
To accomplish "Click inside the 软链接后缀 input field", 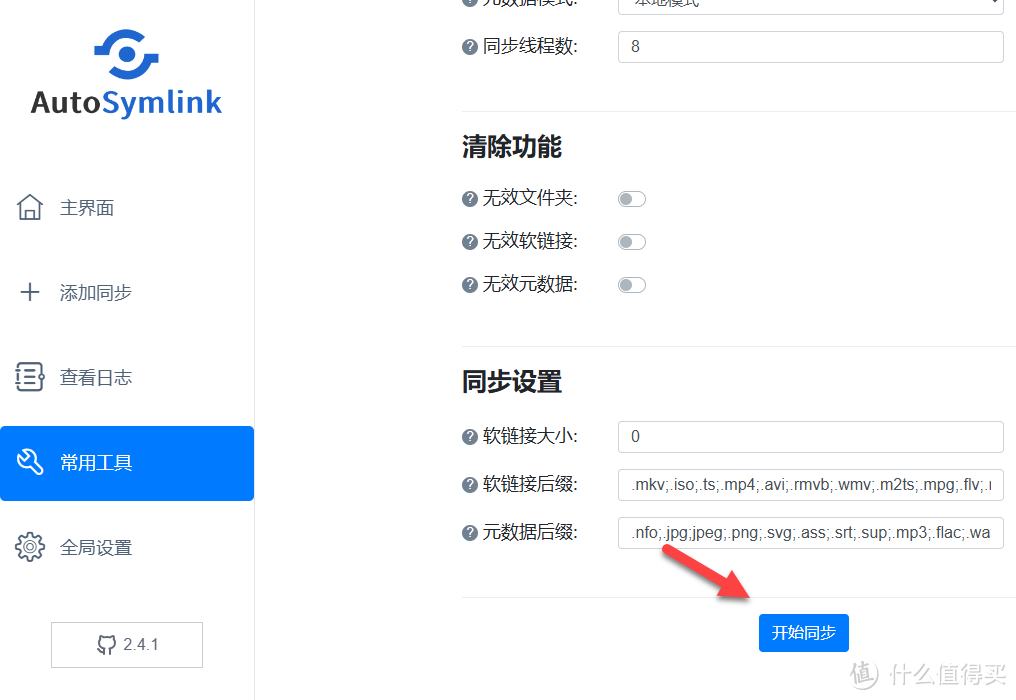I will (810, 484).
